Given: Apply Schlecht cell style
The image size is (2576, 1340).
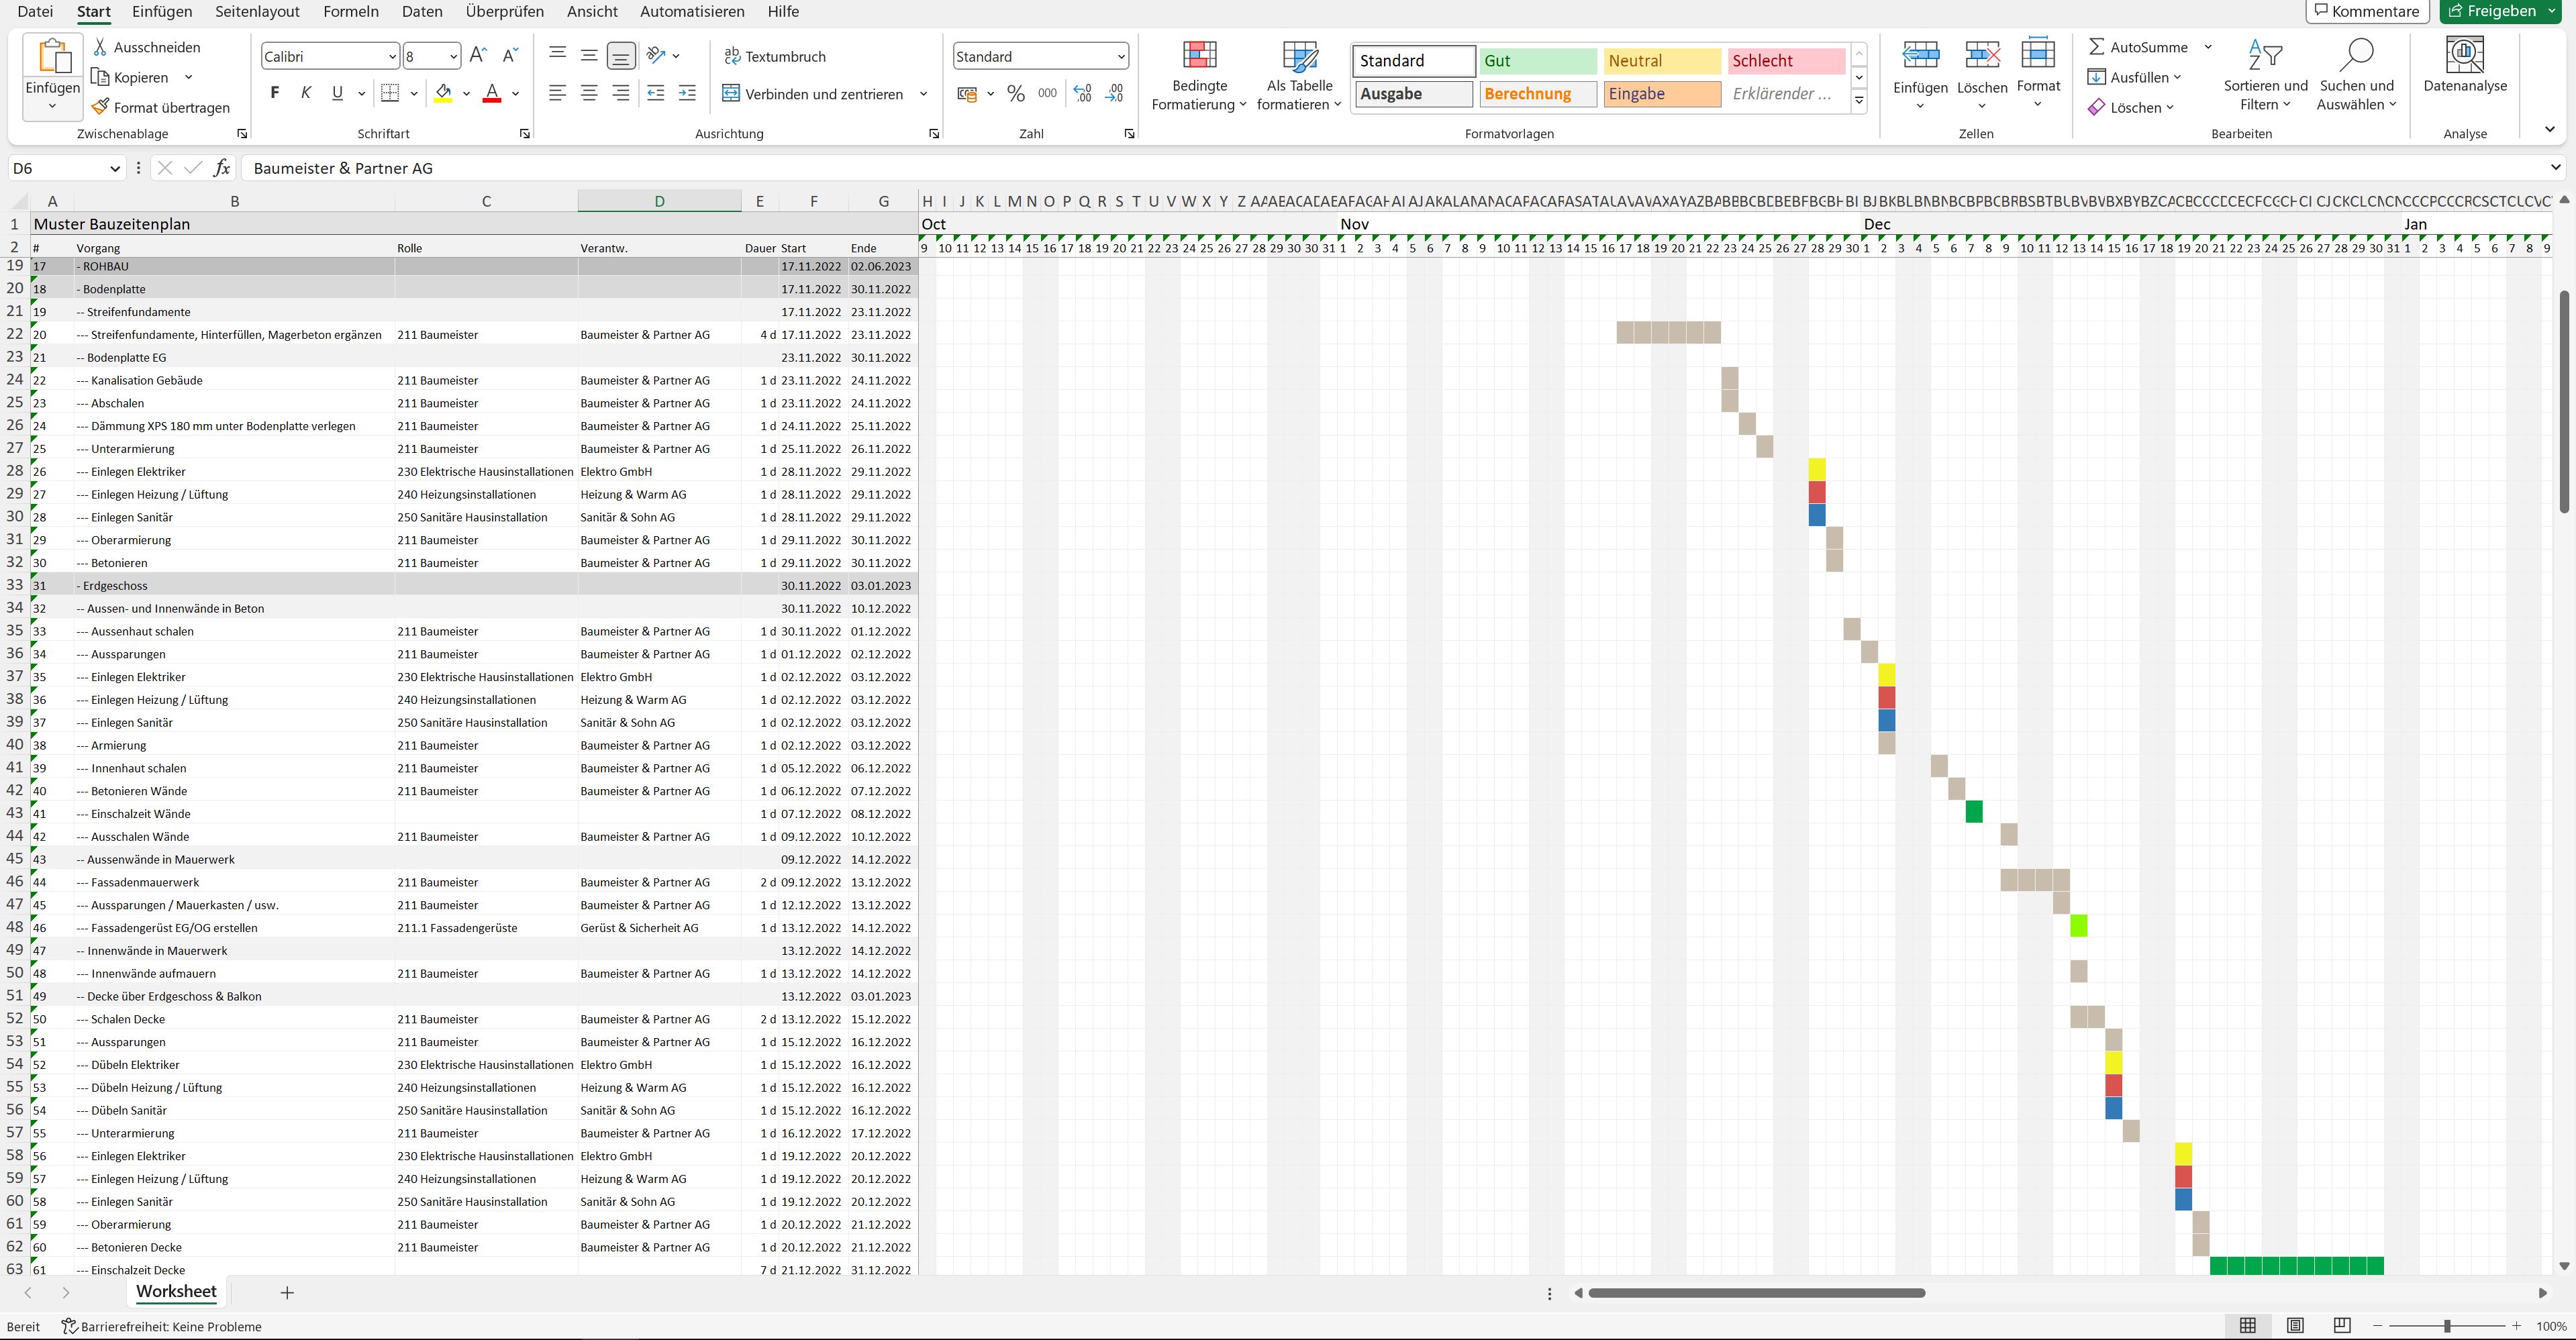Looking at the screenshot, I should [x=1786, y=61].
